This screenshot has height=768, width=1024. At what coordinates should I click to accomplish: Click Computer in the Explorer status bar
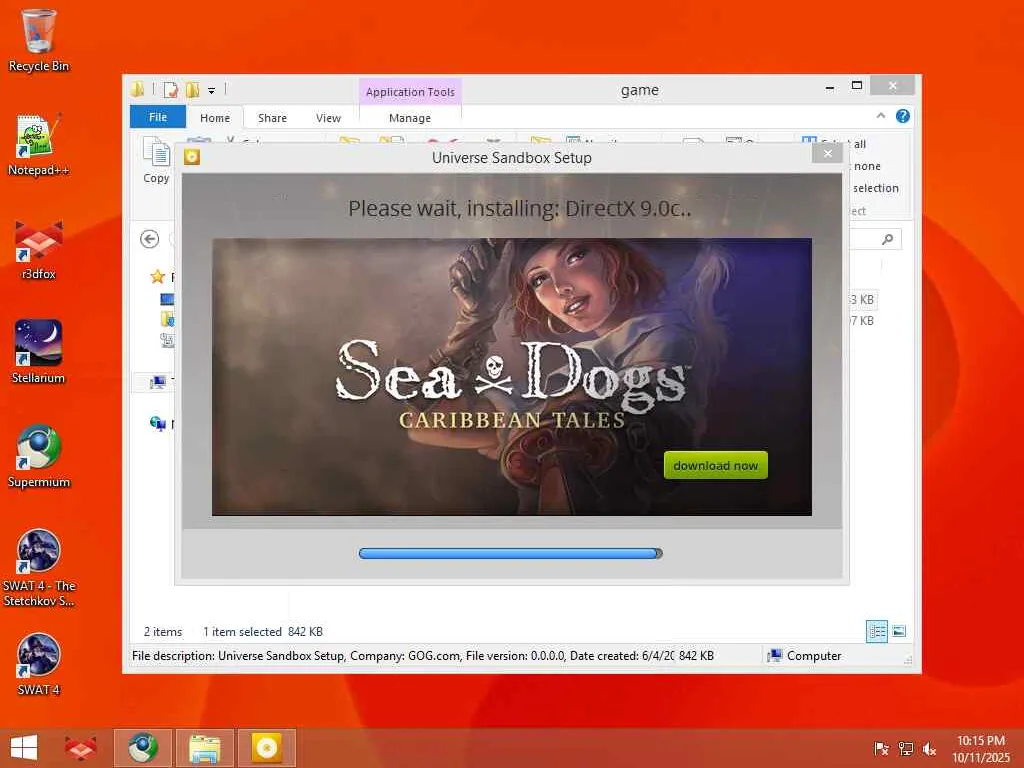tap(805, 656)
